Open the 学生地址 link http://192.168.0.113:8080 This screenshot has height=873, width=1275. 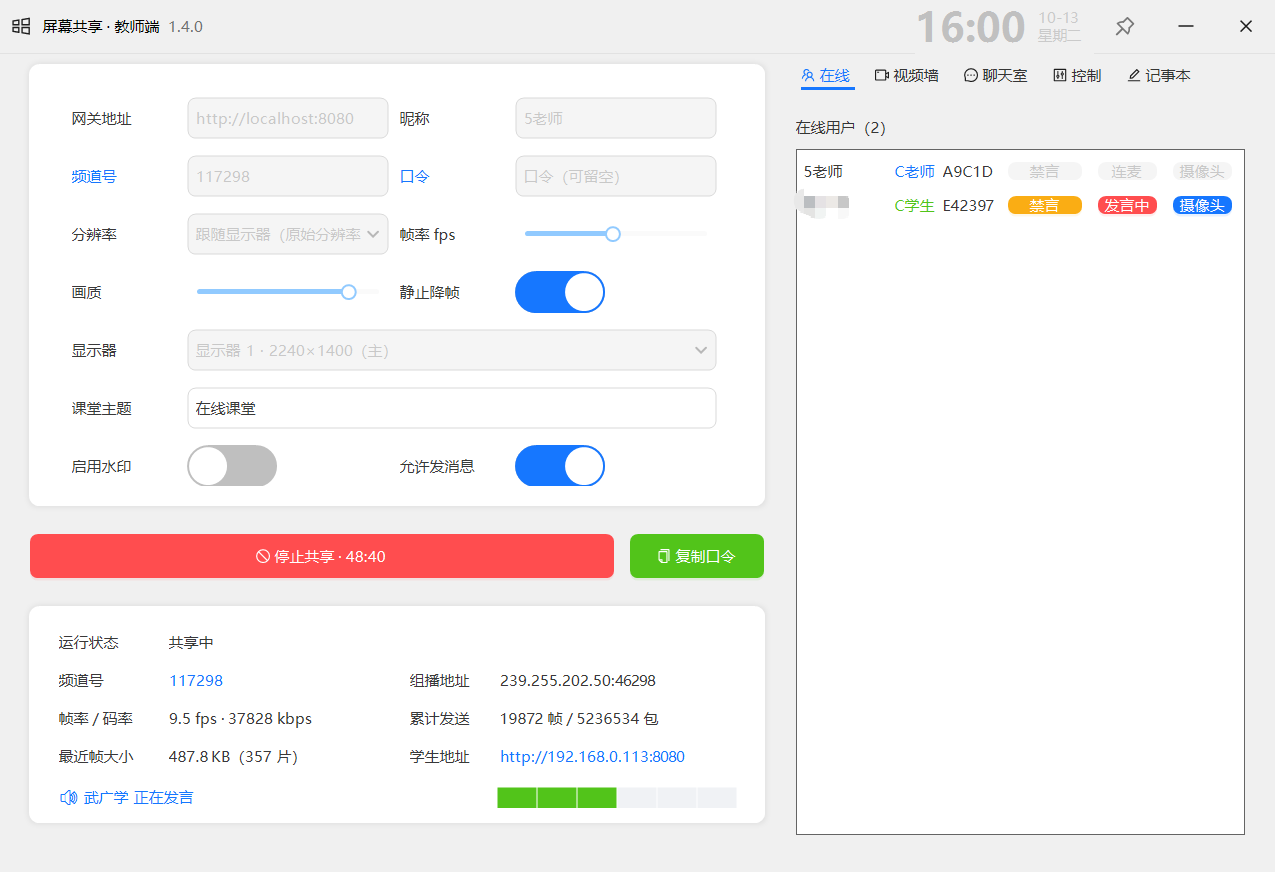(592, 757)
